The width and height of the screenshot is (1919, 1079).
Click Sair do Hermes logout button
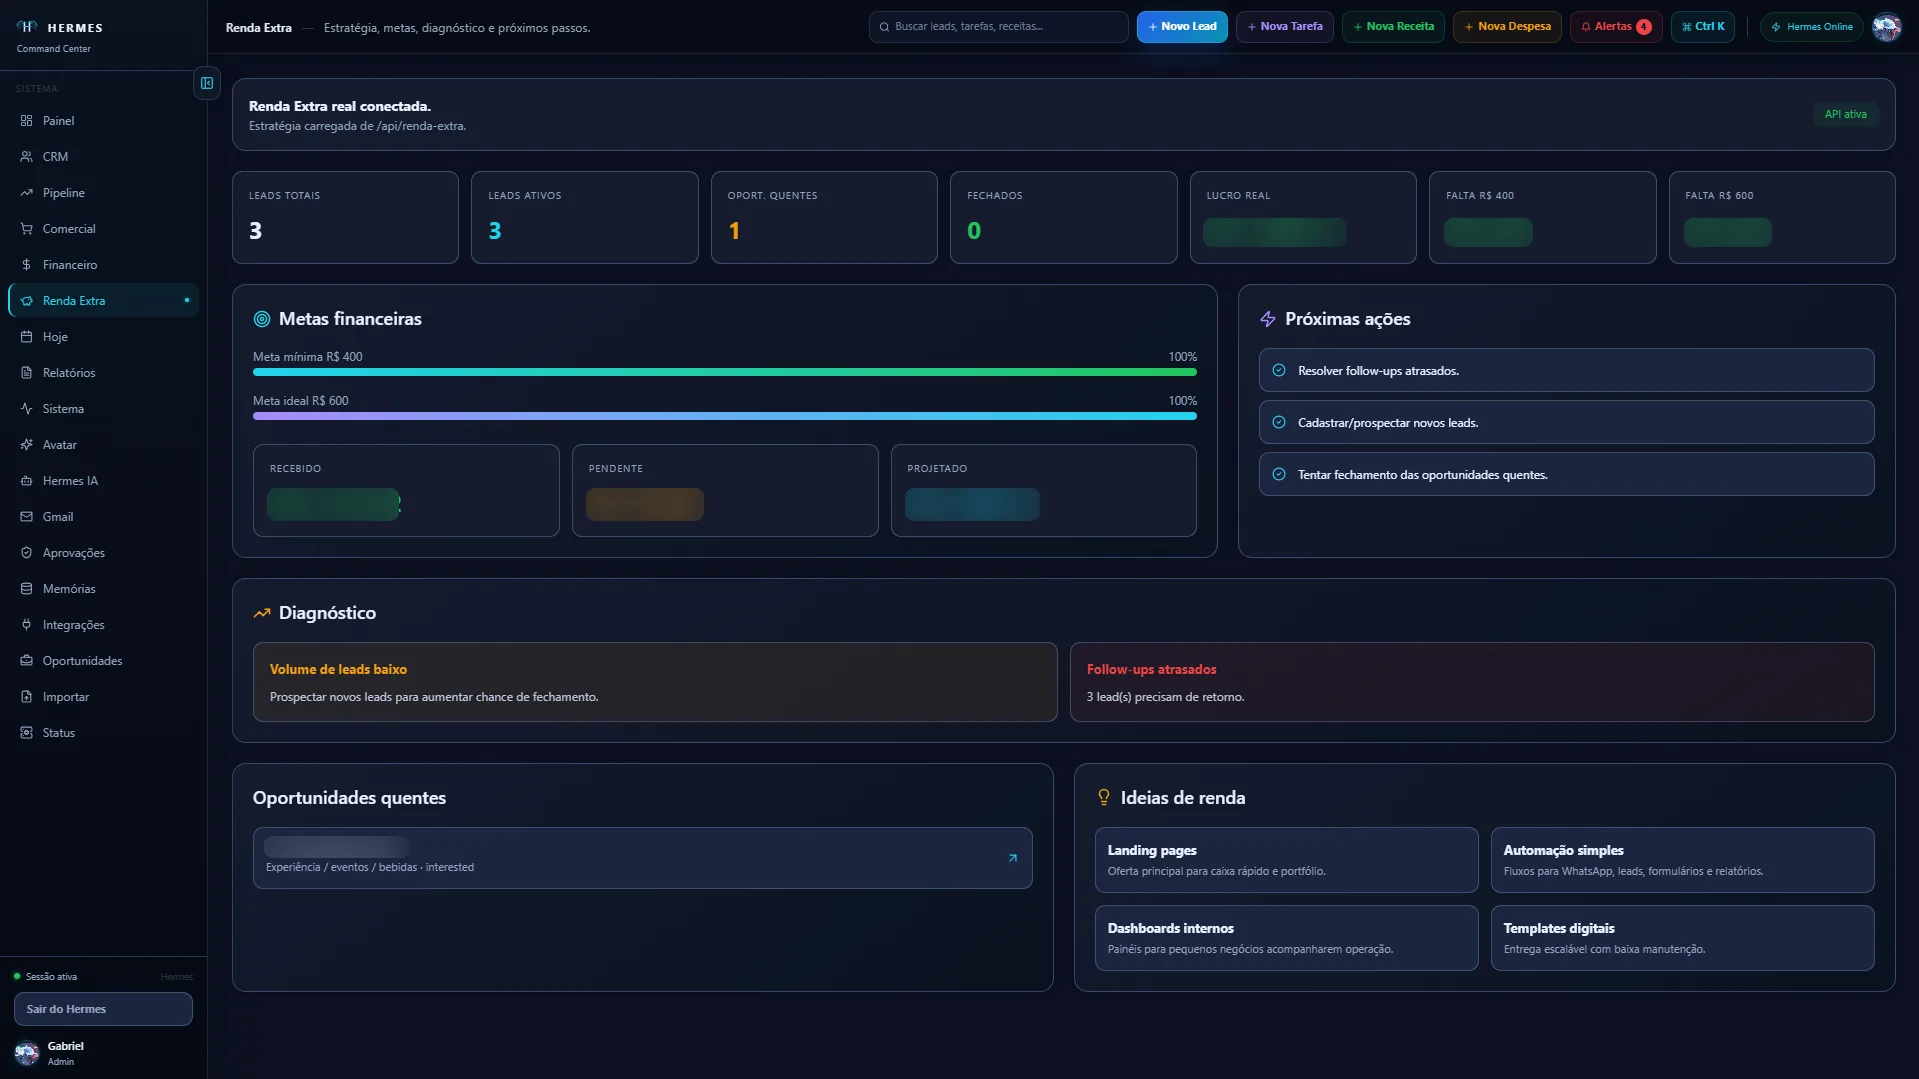tap(103, 1009)
